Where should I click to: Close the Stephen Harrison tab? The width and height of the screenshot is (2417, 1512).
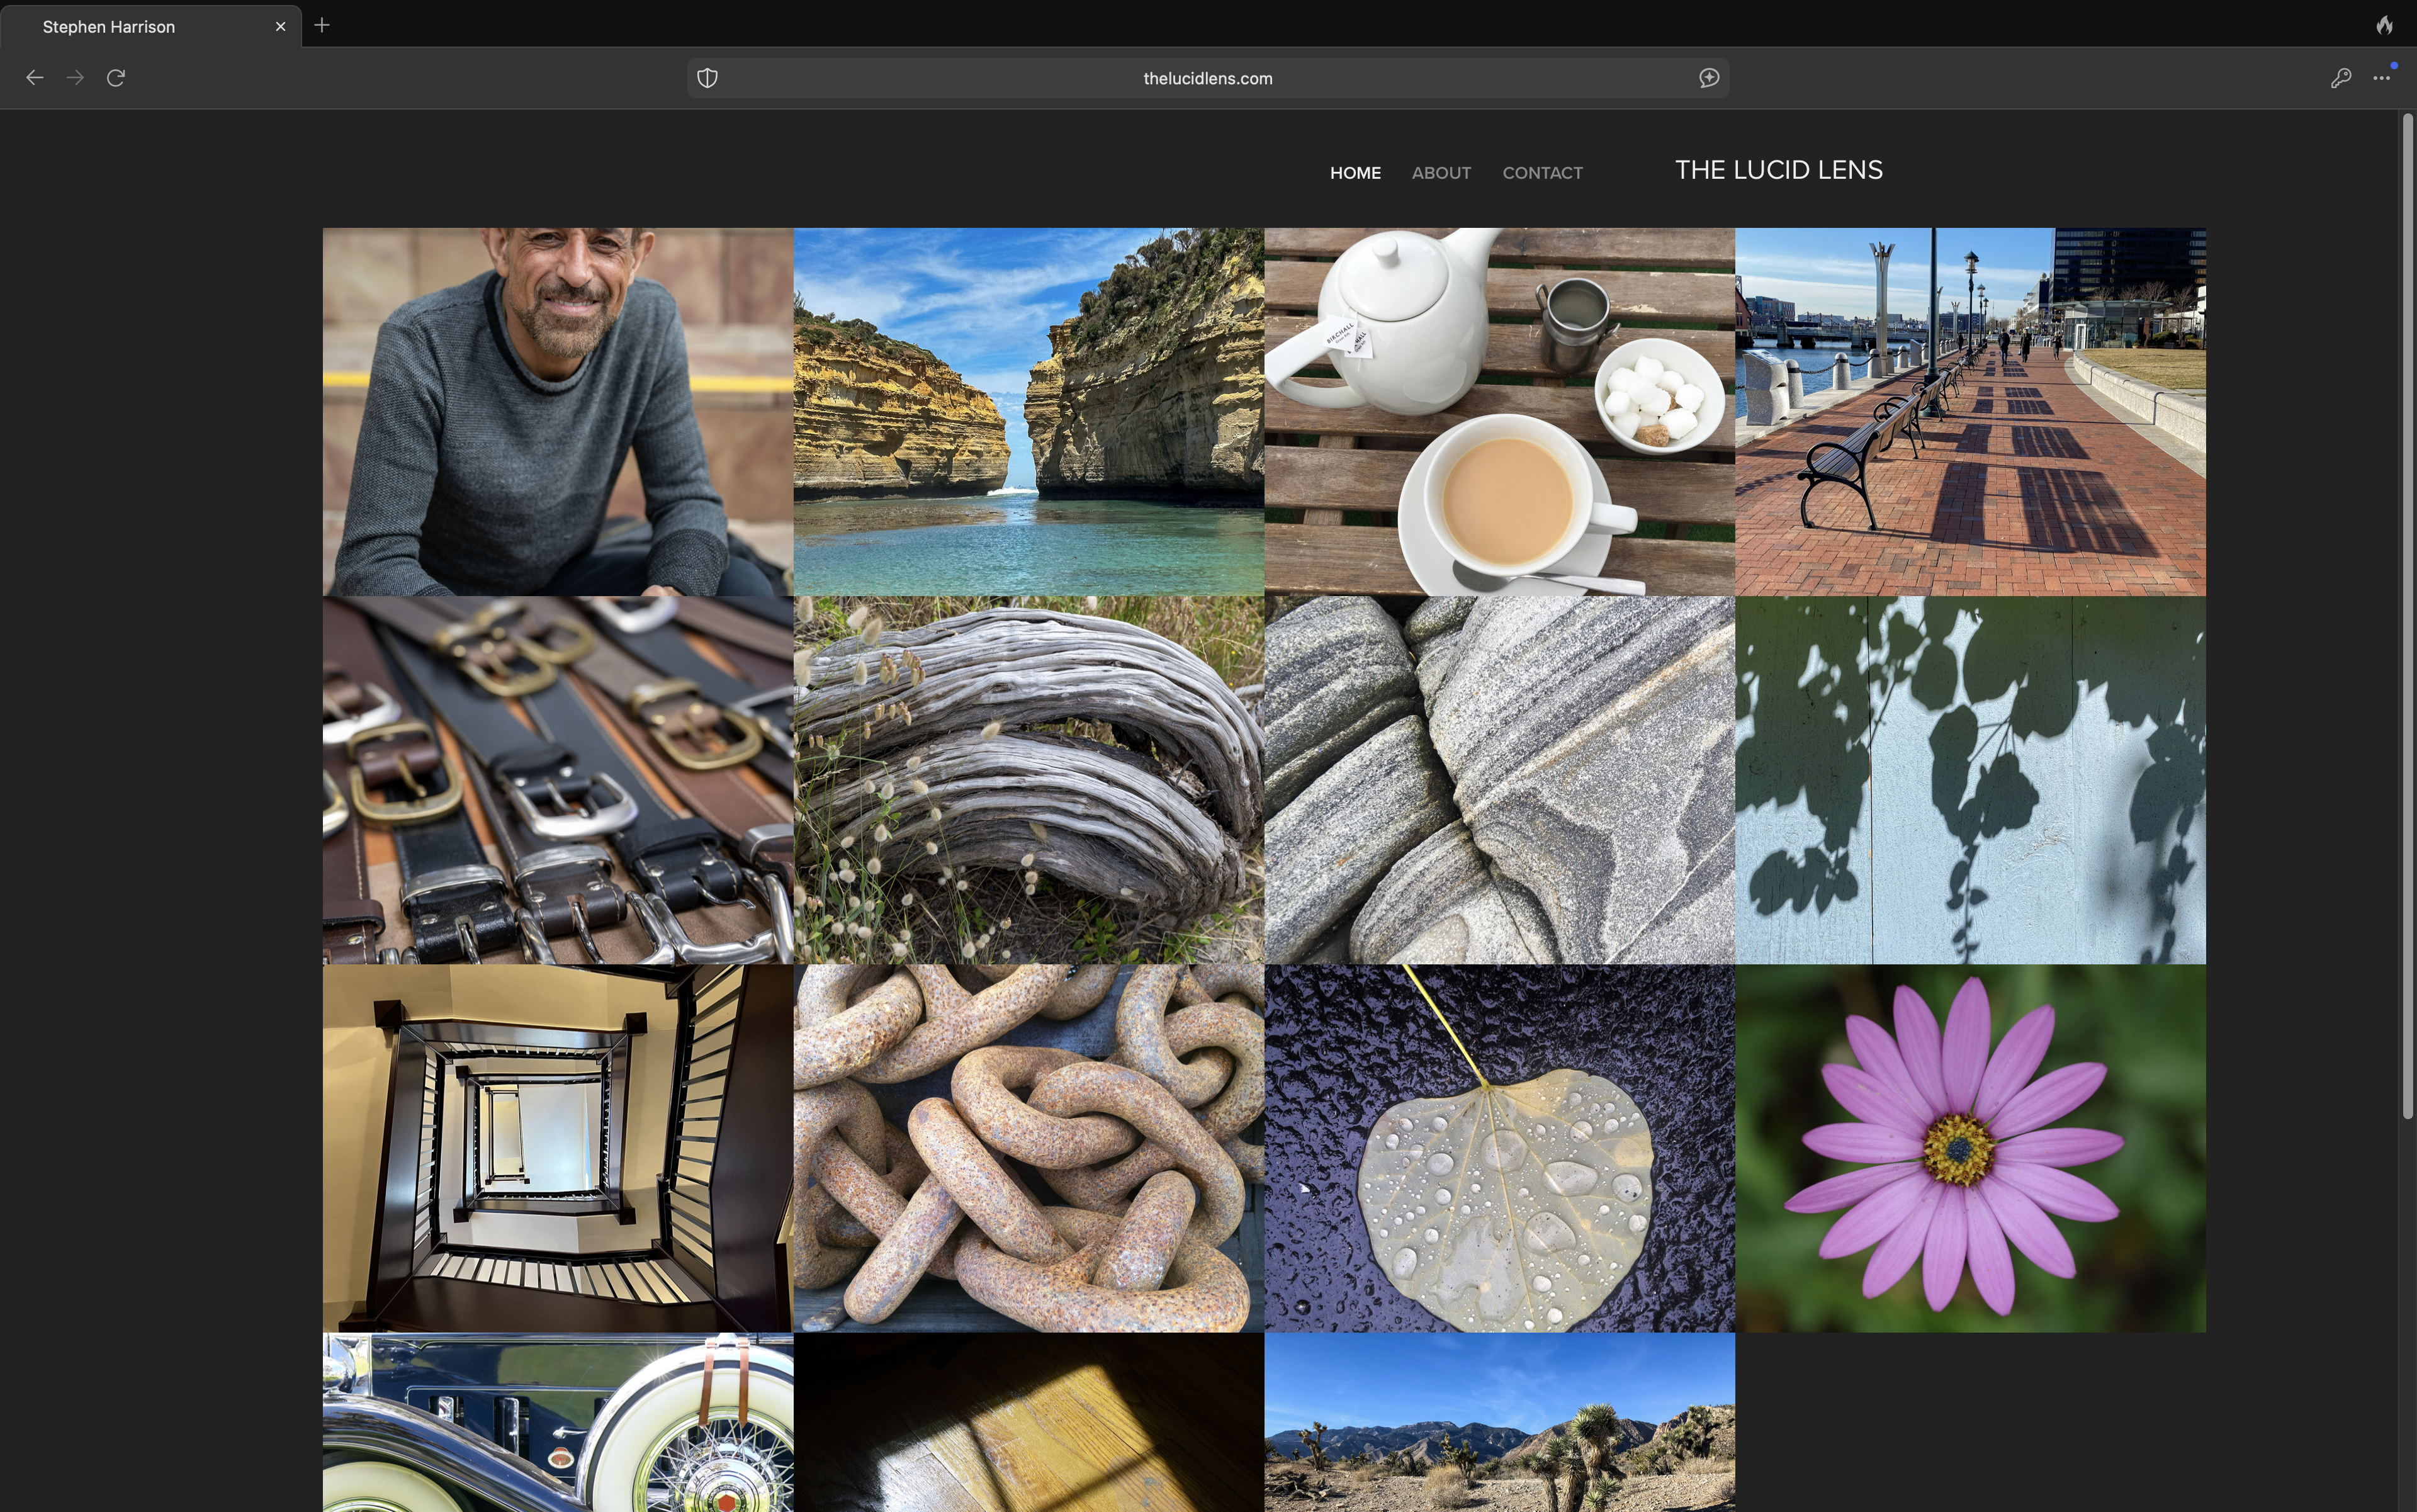[280, 27]
